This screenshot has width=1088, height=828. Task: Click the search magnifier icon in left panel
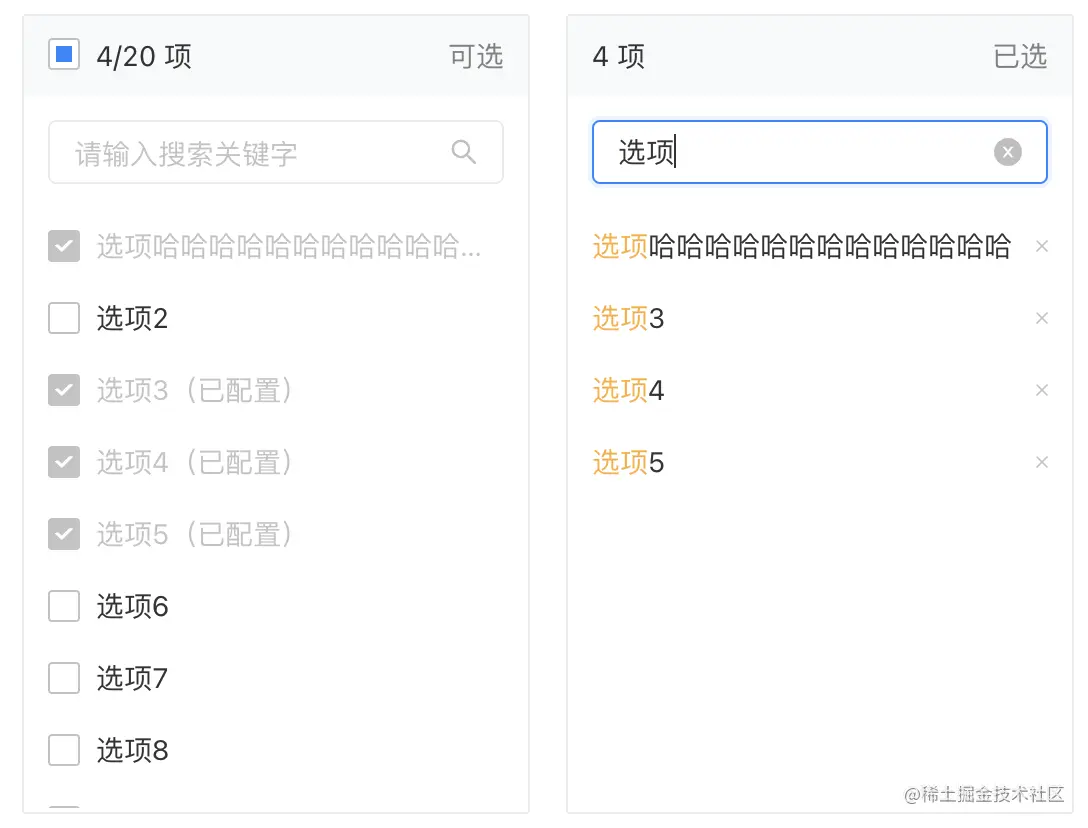coord(463,152)
